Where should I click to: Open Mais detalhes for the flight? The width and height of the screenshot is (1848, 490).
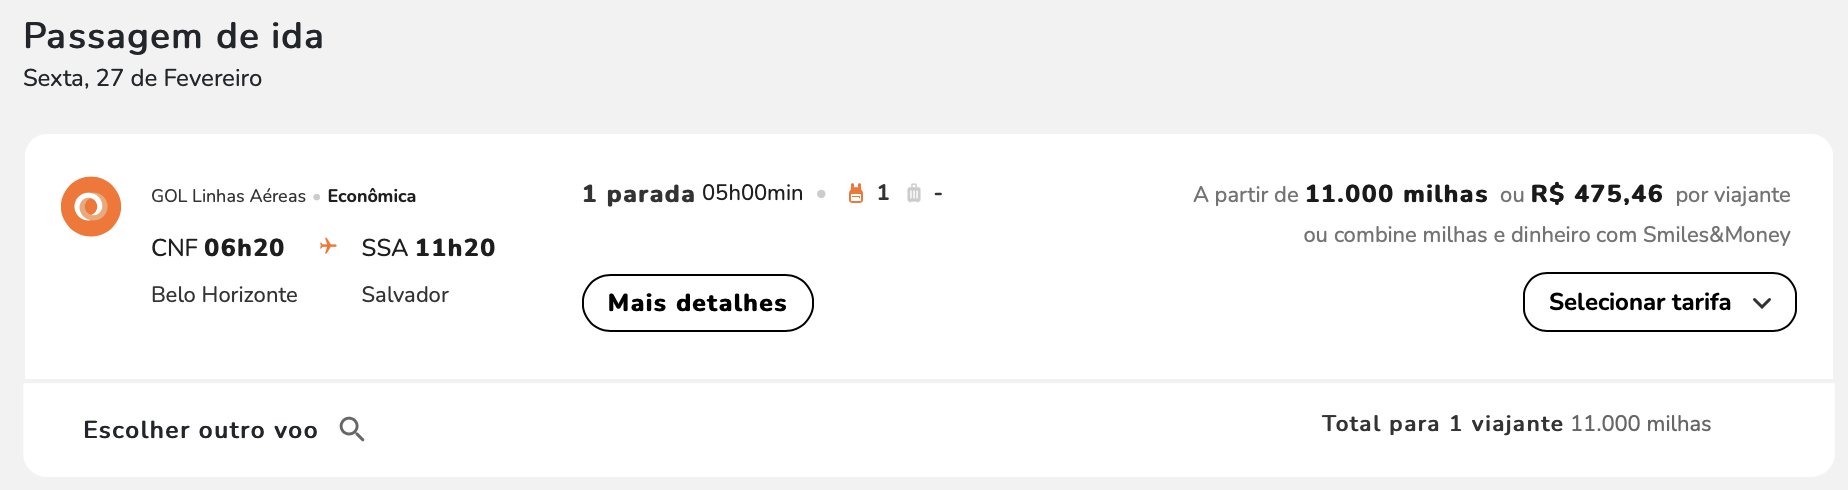click(x=698, y=303)
